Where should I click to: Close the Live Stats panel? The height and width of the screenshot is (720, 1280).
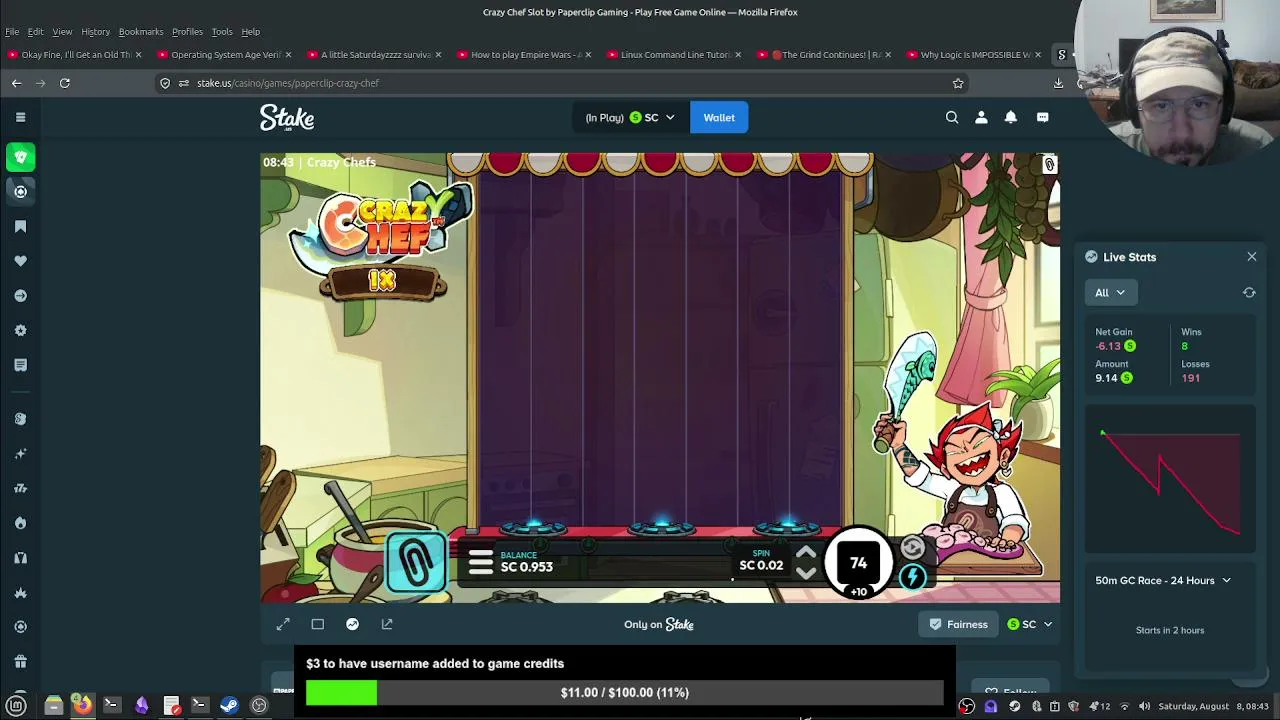1252,257
